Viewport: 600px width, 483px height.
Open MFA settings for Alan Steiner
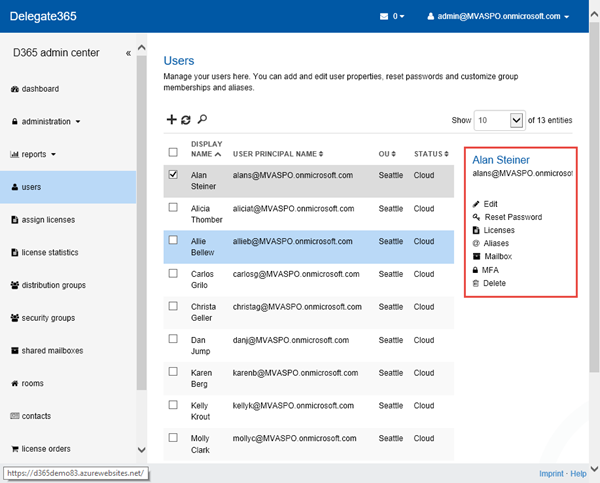pos(492,270)
